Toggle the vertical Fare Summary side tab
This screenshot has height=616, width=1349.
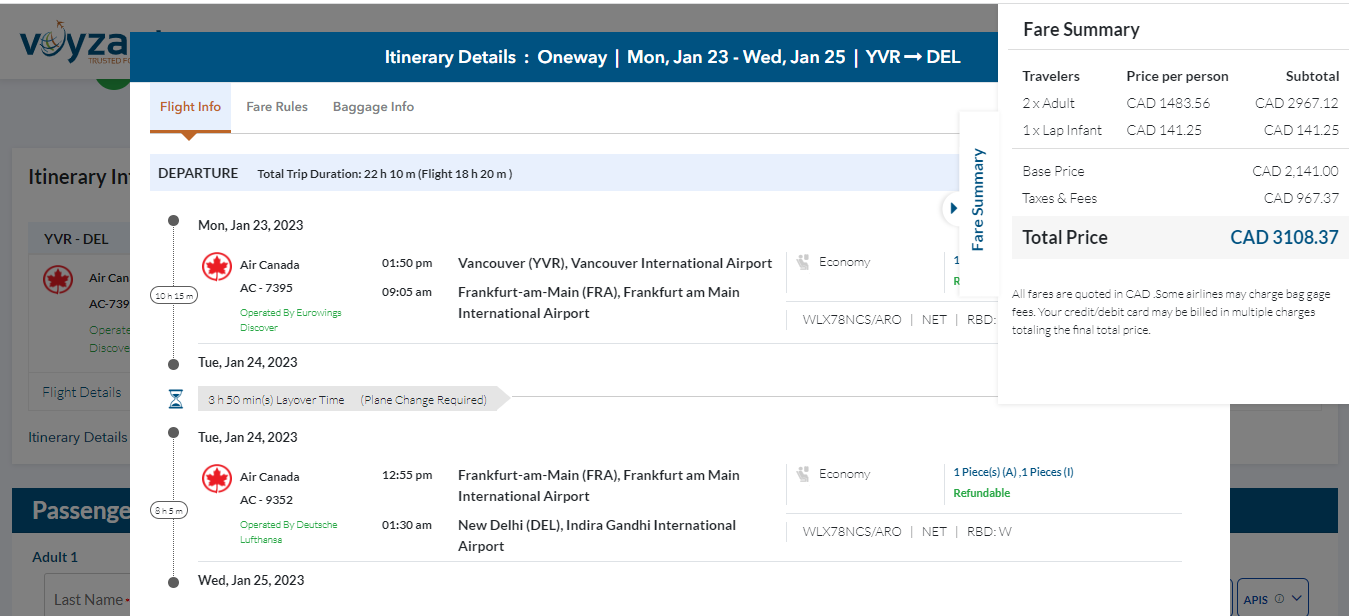(x=978, y=200)
